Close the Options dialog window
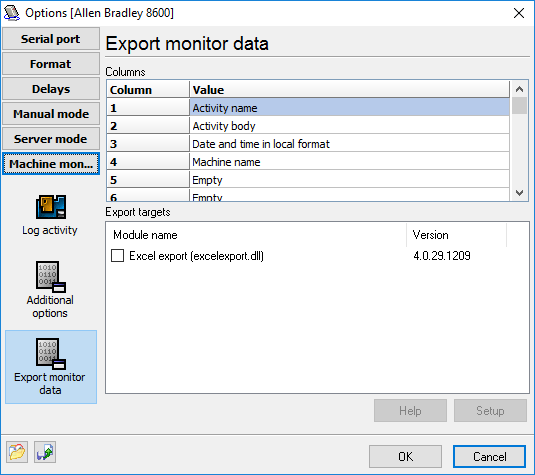Screen dimensions: 535x475 [519, 13]
